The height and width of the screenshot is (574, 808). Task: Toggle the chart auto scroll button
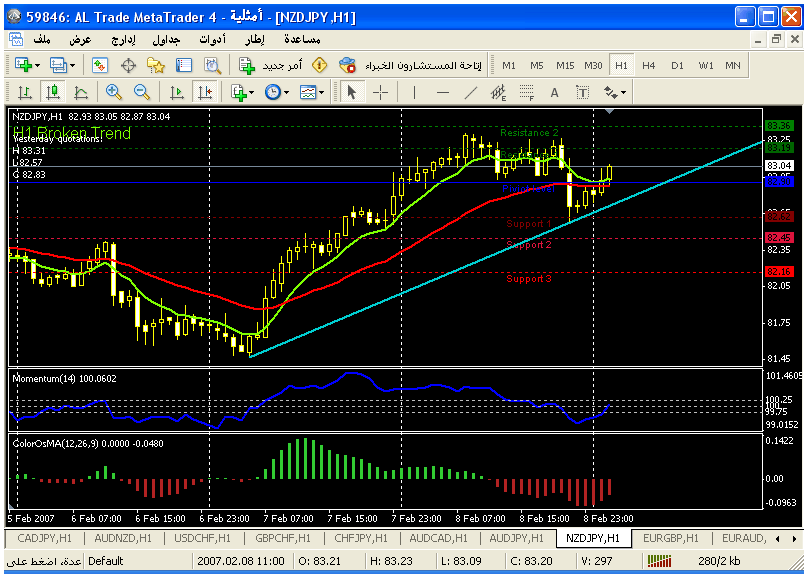tap(176, 92)
